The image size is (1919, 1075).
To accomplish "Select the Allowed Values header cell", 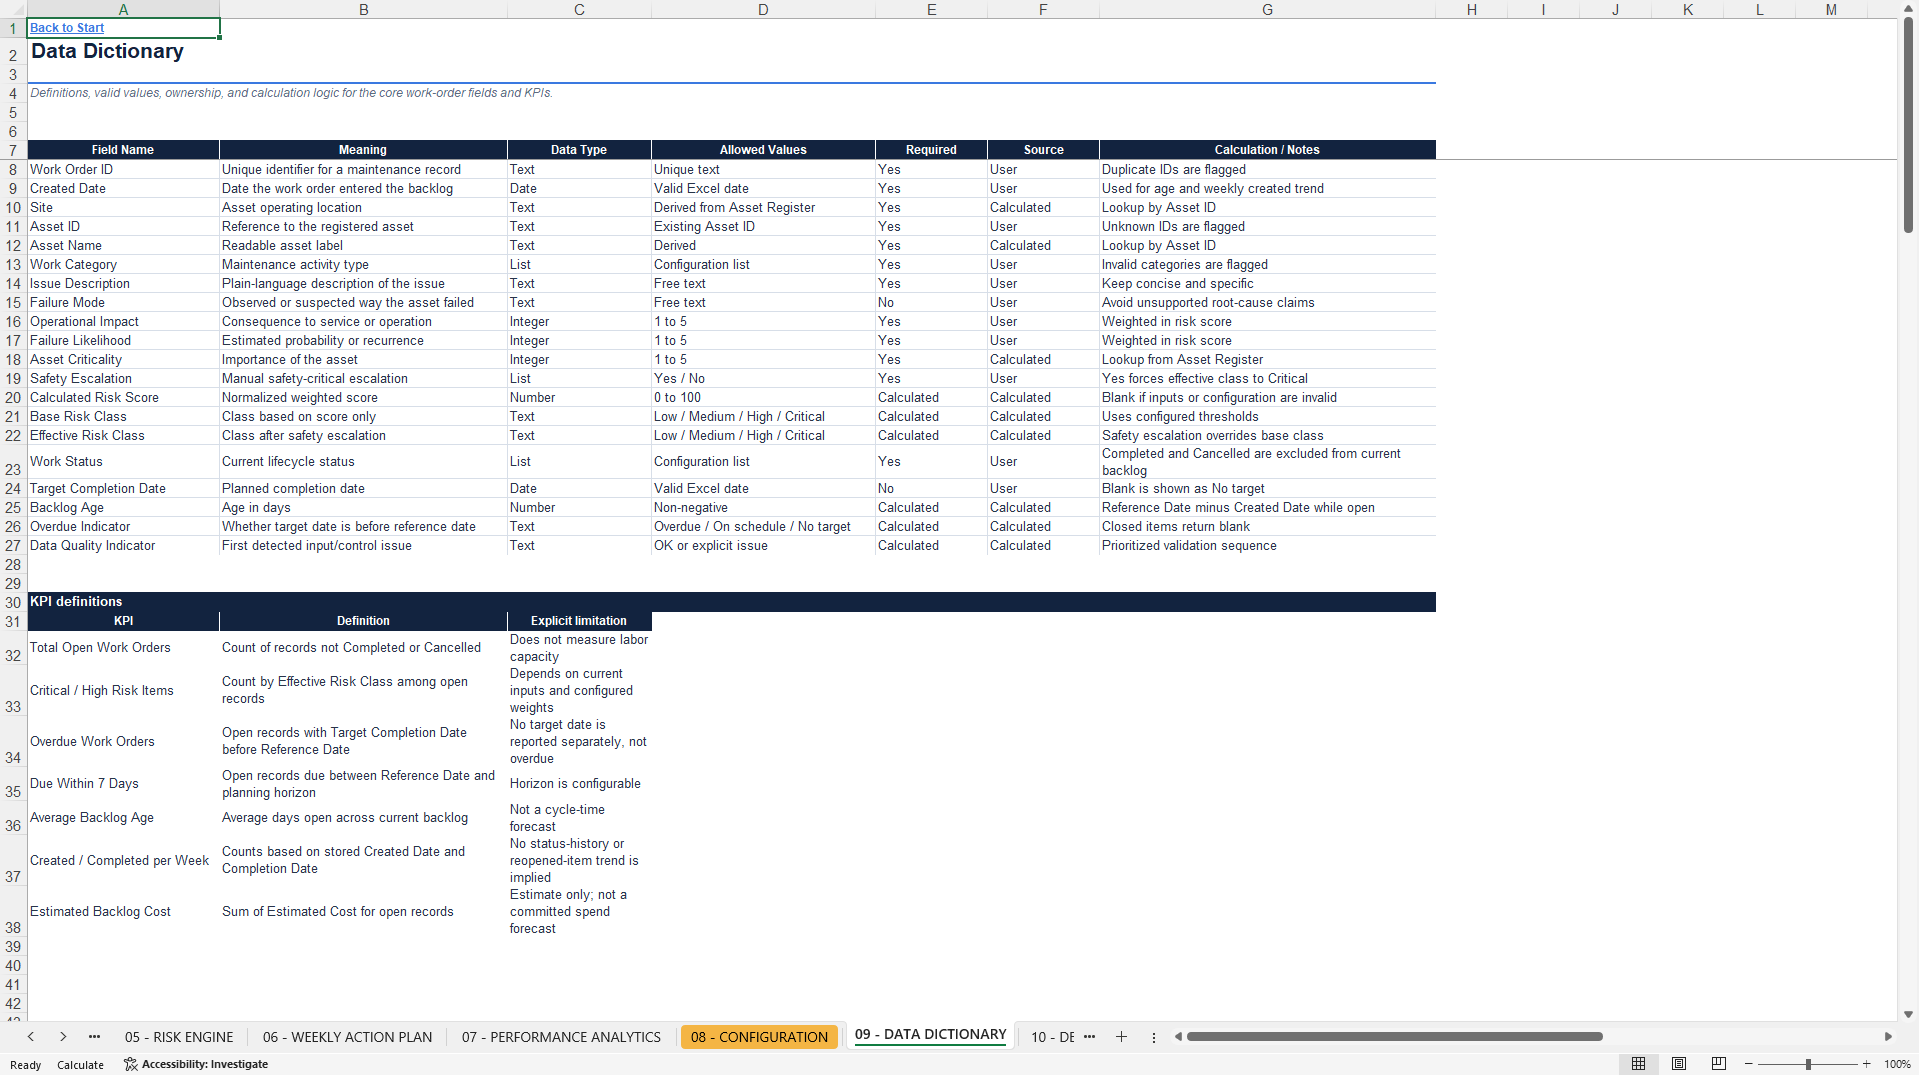I will (x=763, y=150).
